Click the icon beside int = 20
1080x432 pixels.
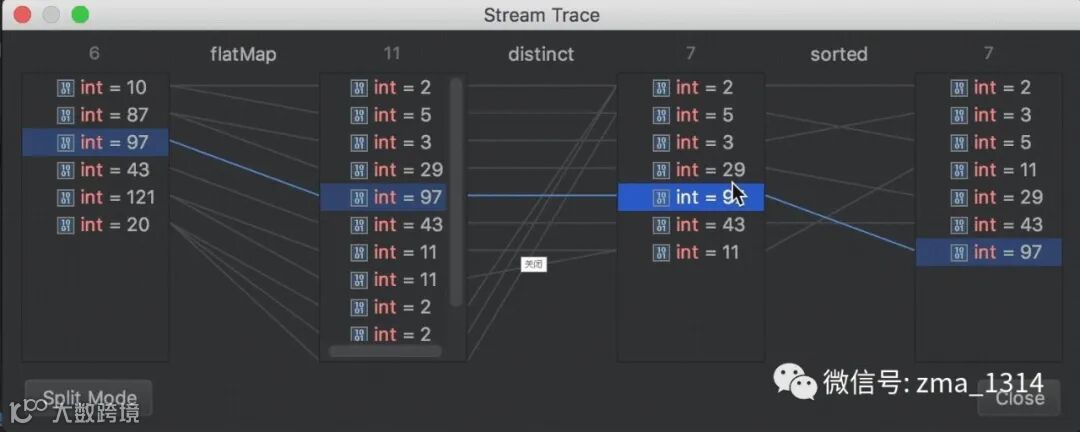[x=65, y=225]
